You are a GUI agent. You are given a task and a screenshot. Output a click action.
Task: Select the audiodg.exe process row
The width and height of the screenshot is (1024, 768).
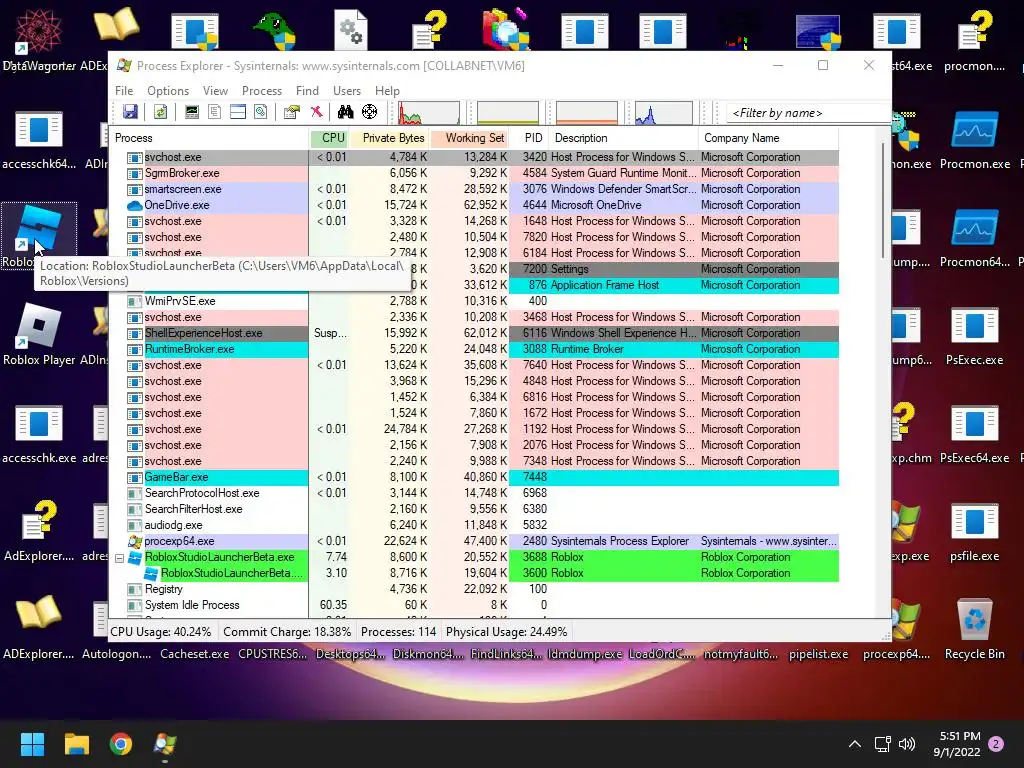(x=474, y=525)
